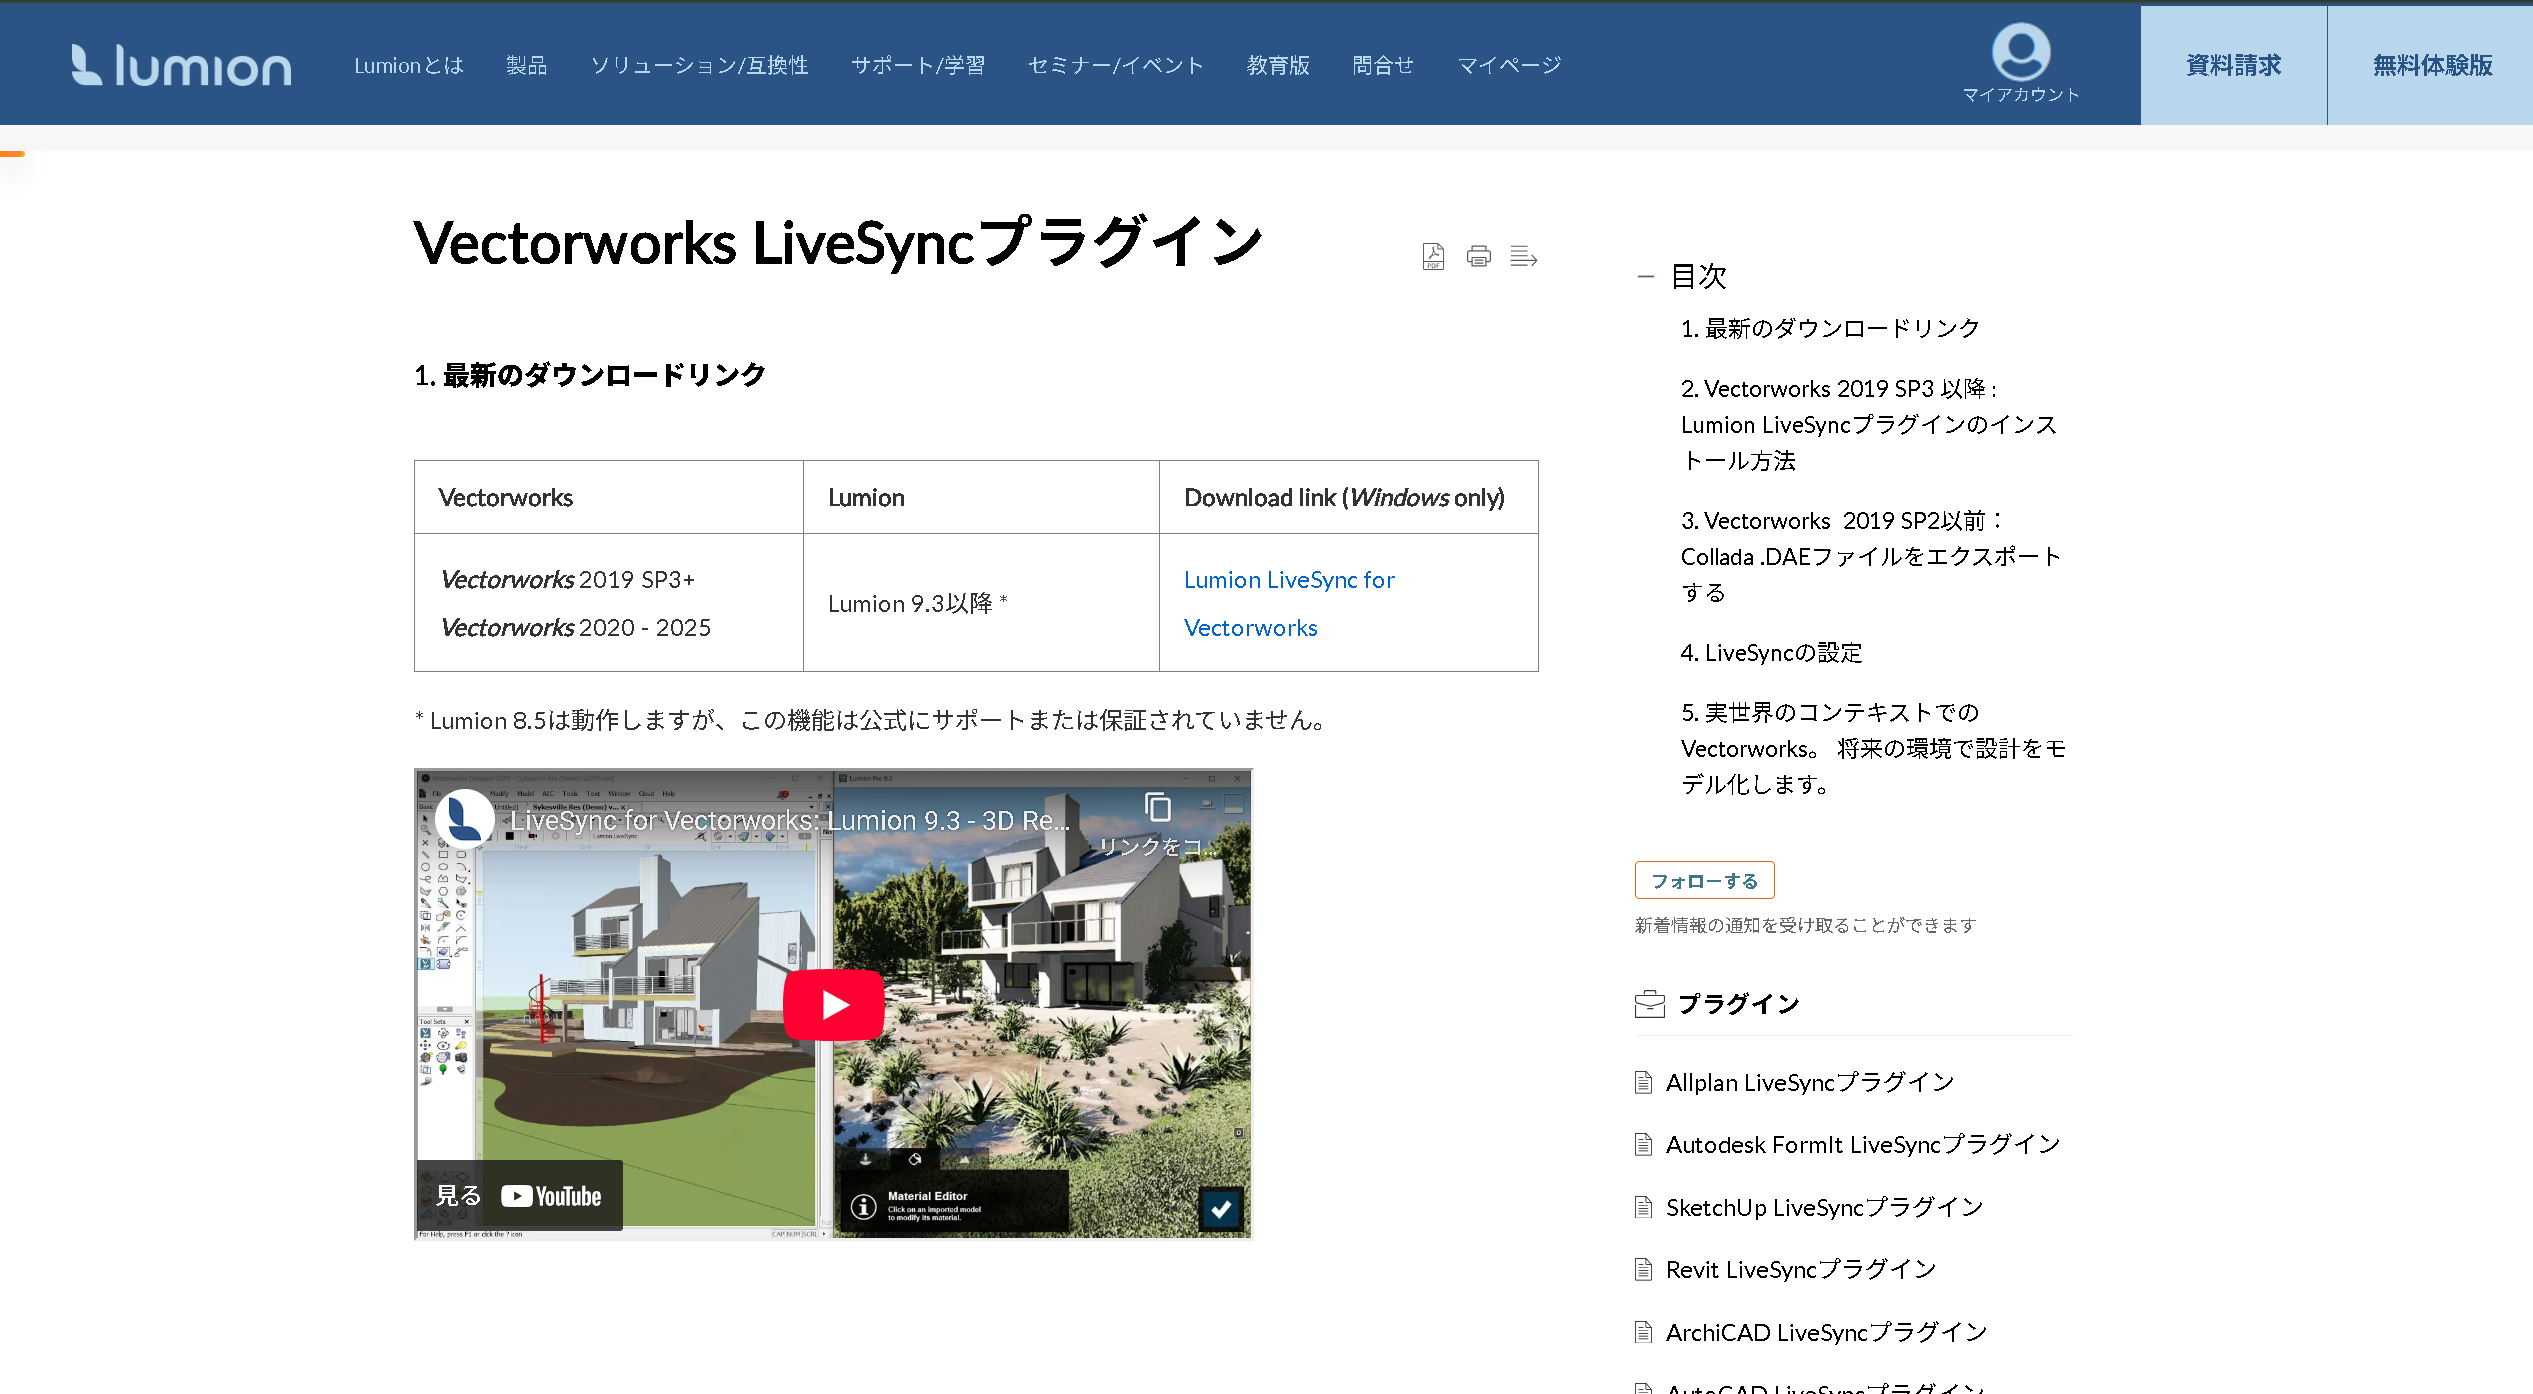Click the print article icon
The width and height of the screenshot is (2533, 1394).
tap(1478, 257)
